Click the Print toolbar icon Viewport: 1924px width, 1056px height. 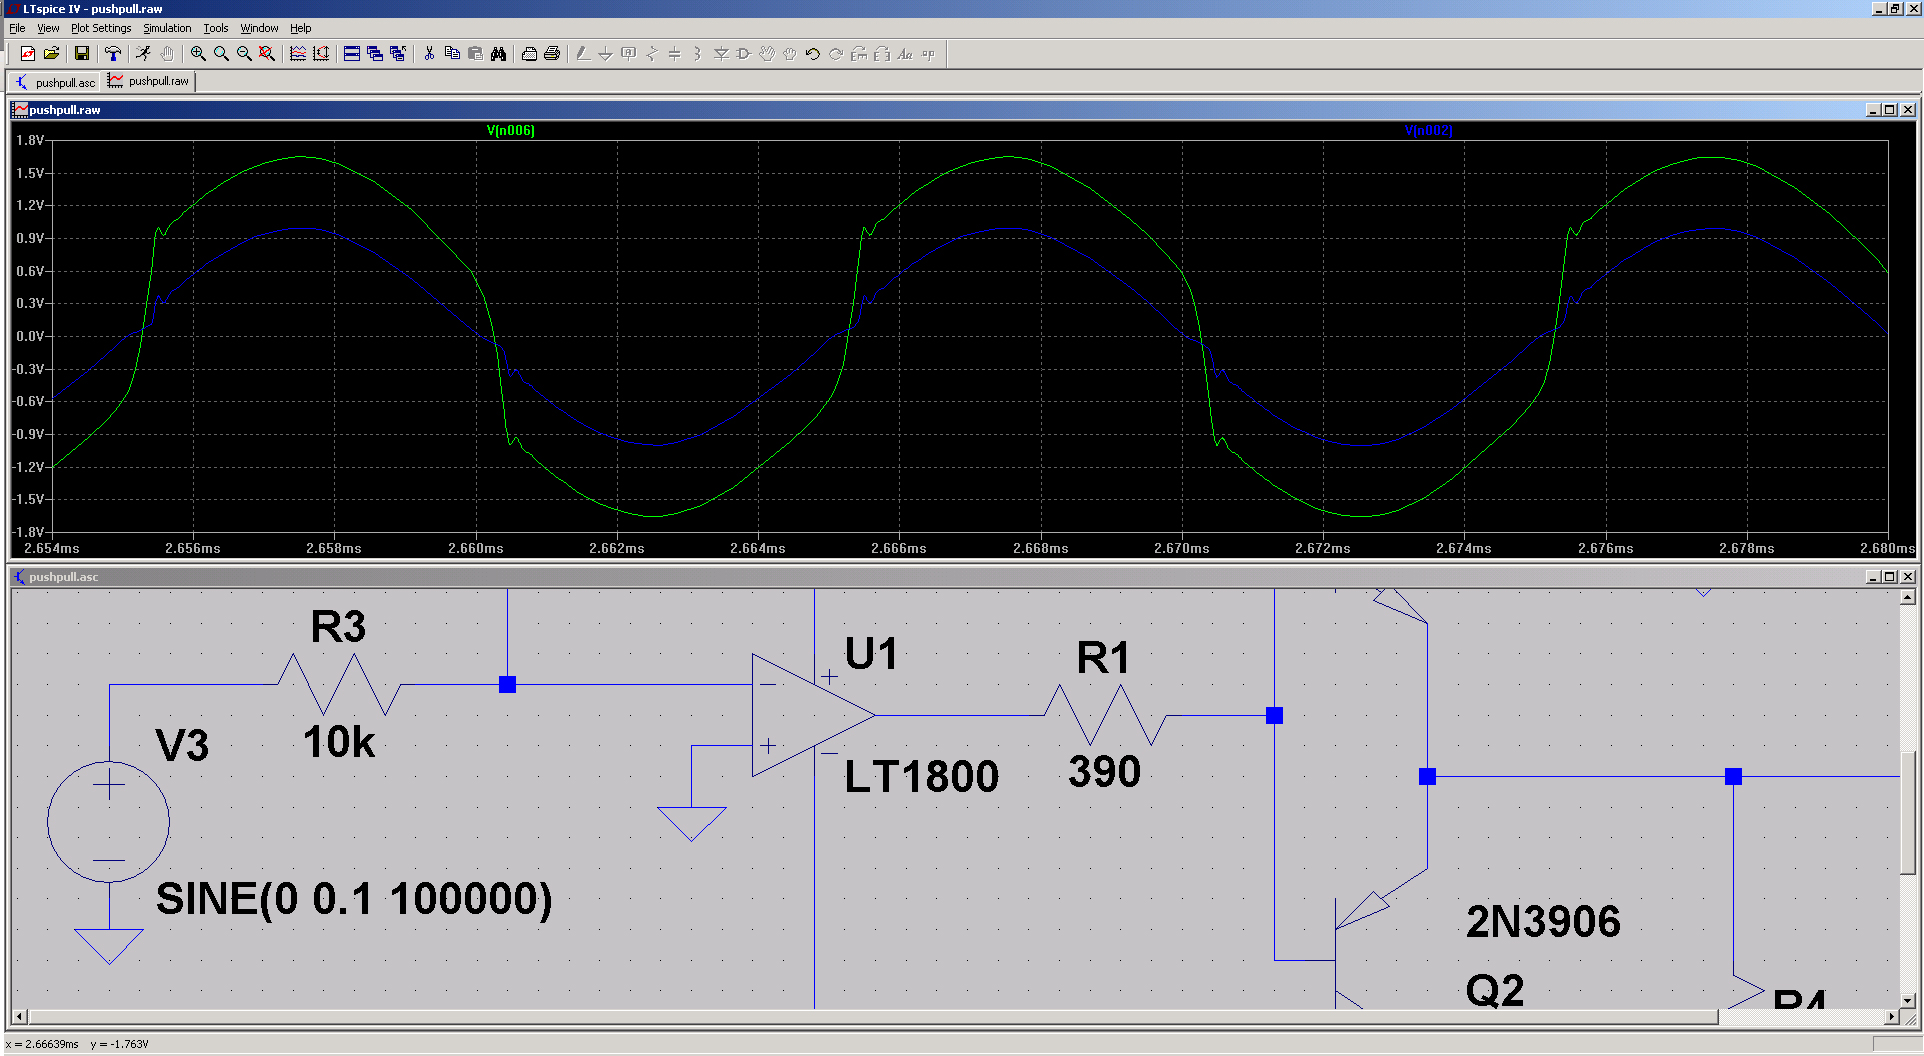[x=552, y=54]
